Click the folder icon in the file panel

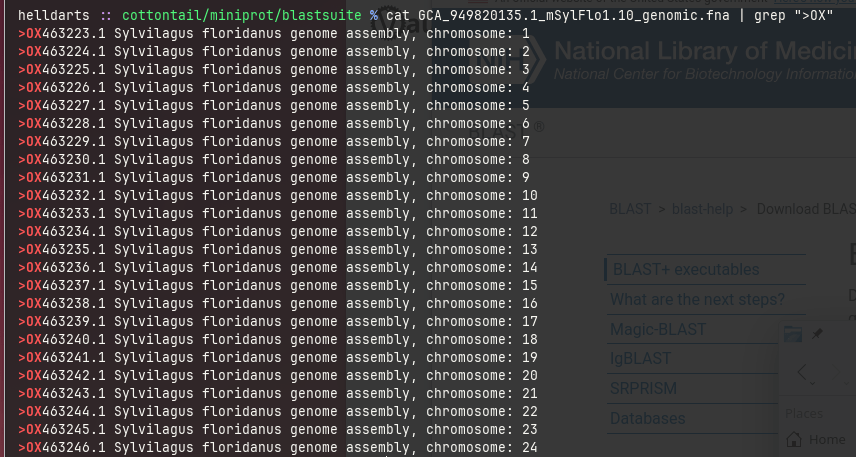point(793,335)
